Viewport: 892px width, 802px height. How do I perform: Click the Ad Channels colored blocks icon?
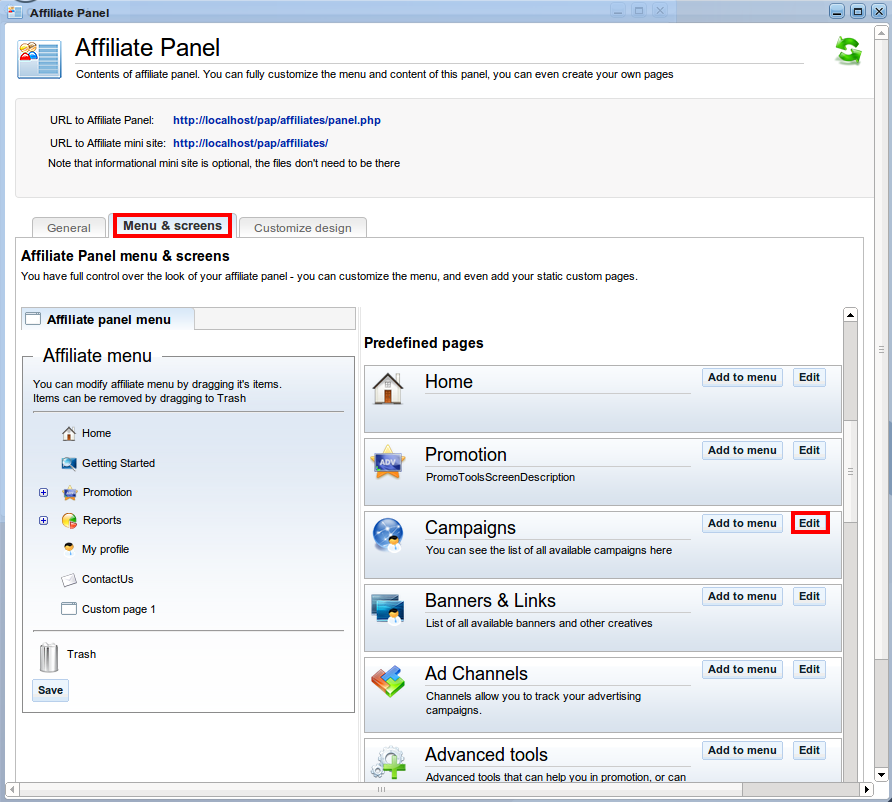[388, 681]
